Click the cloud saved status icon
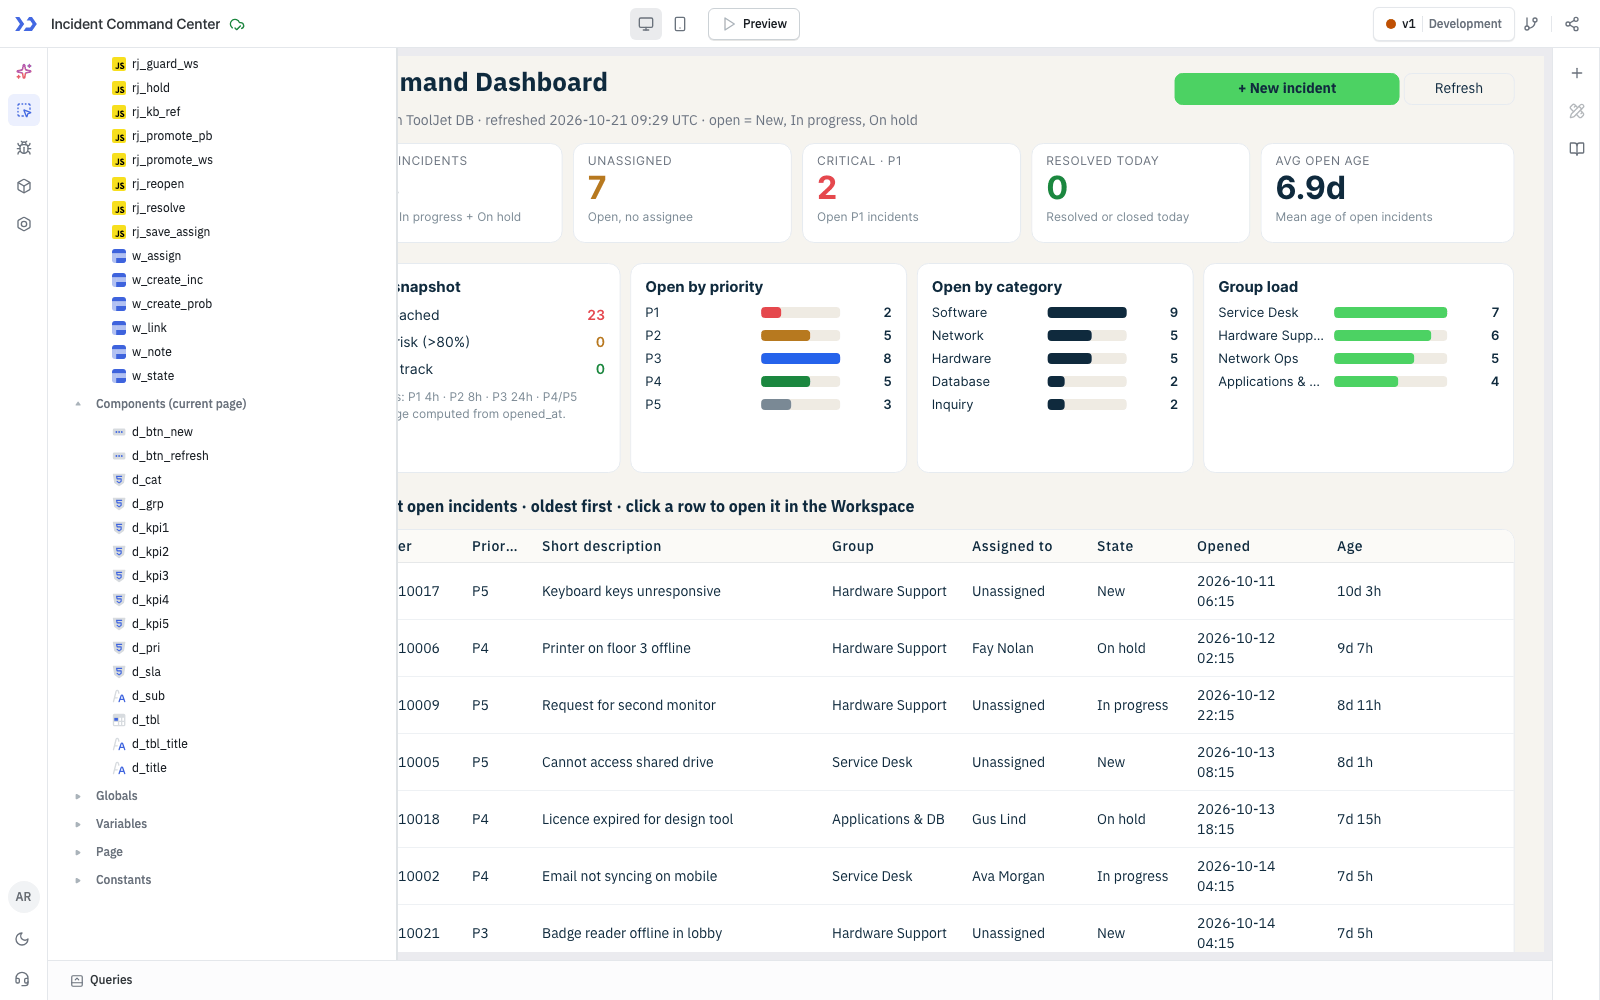The image size is (1600, 1000). coord(237,24)
